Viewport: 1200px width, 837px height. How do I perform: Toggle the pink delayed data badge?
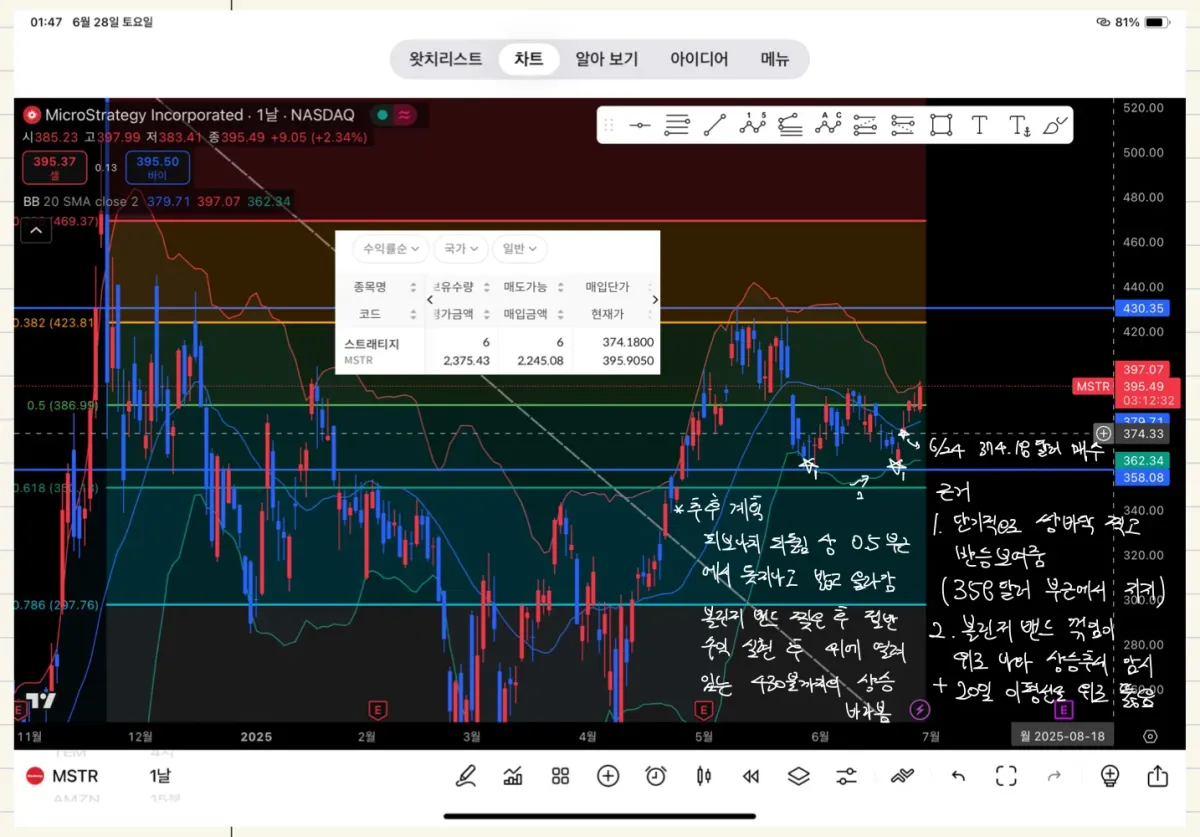click(404, 115)
